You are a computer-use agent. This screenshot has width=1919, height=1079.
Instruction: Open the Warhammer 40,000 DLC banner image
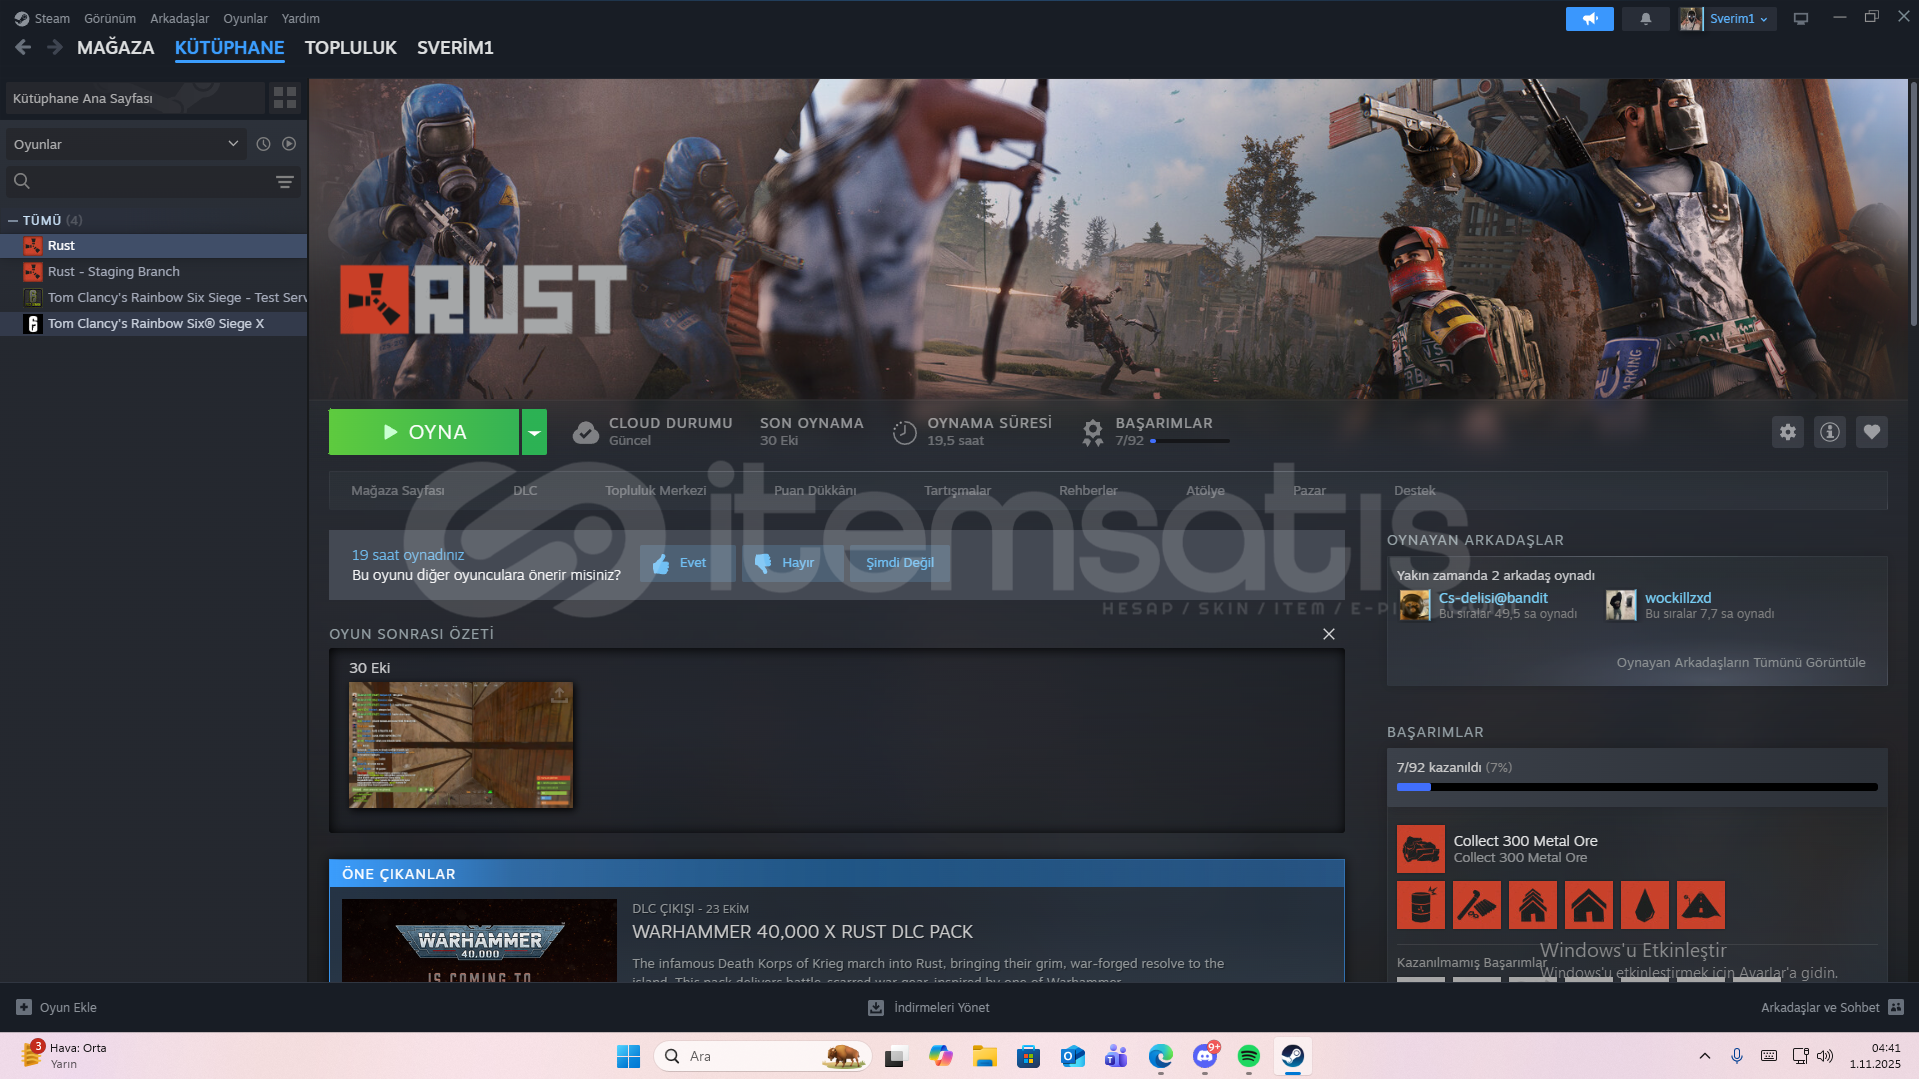(x=479, y=940)
